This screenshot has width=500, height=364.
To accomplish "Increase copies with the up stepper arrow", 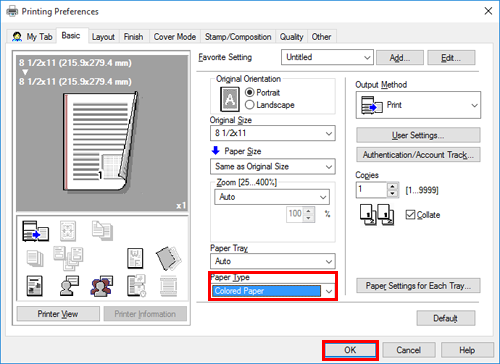I will tap(393, 187).
